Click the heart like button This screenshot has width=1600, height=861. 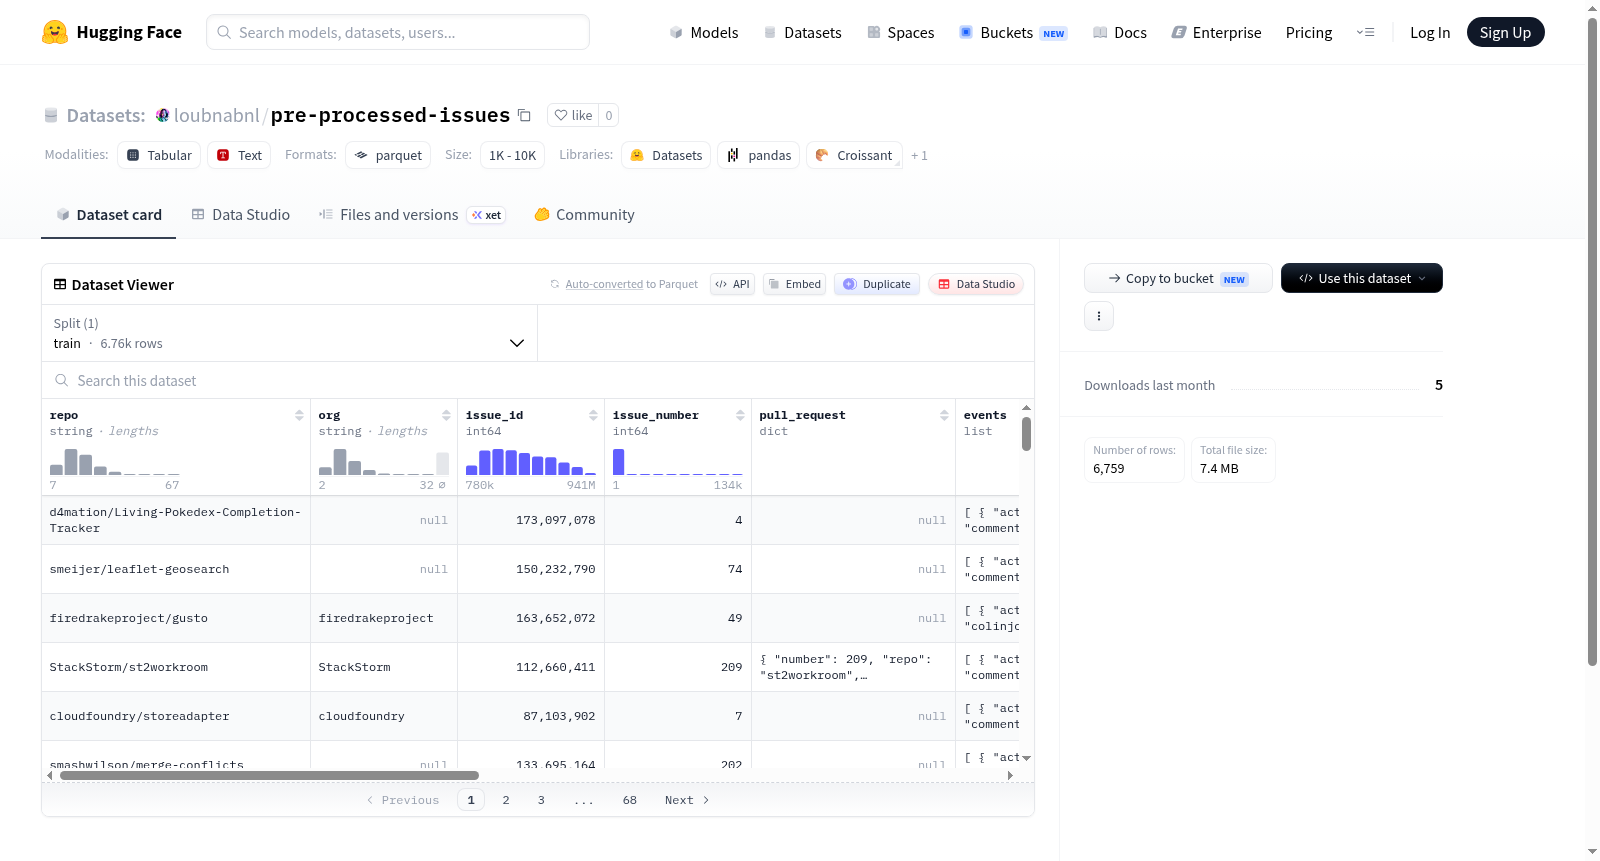pyautogui.click(x=574, y=115)
